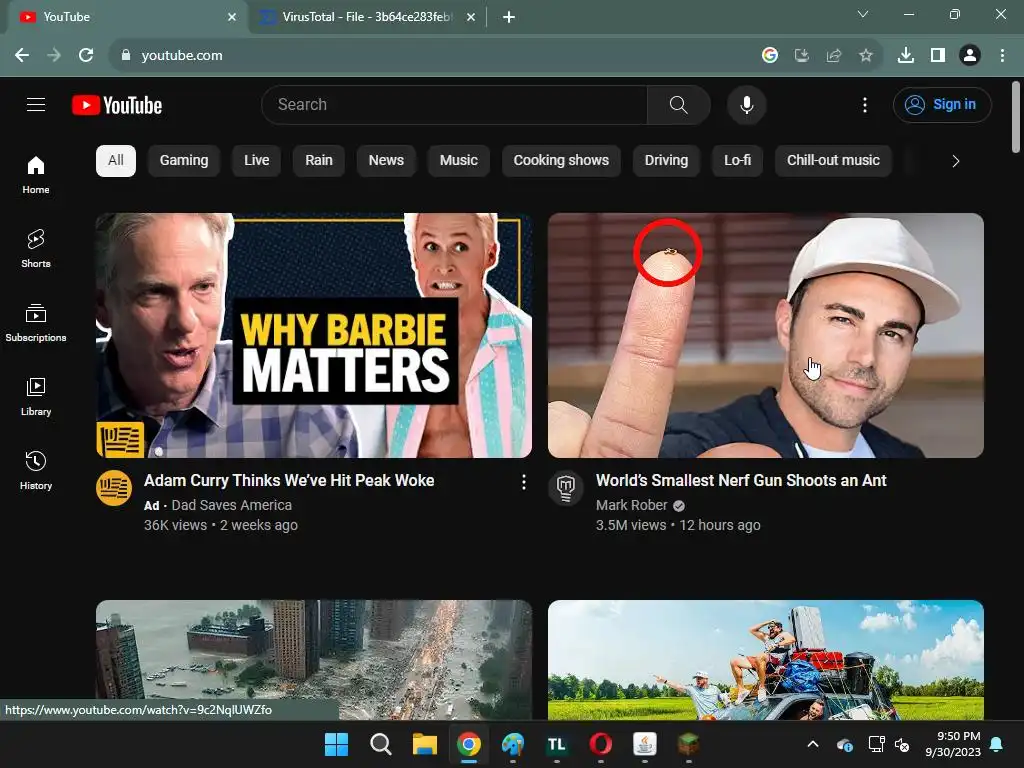The height and width of the screenshot is (768, 1024).
Task: Open Windows taskbar search
Action: pos(380,744)
